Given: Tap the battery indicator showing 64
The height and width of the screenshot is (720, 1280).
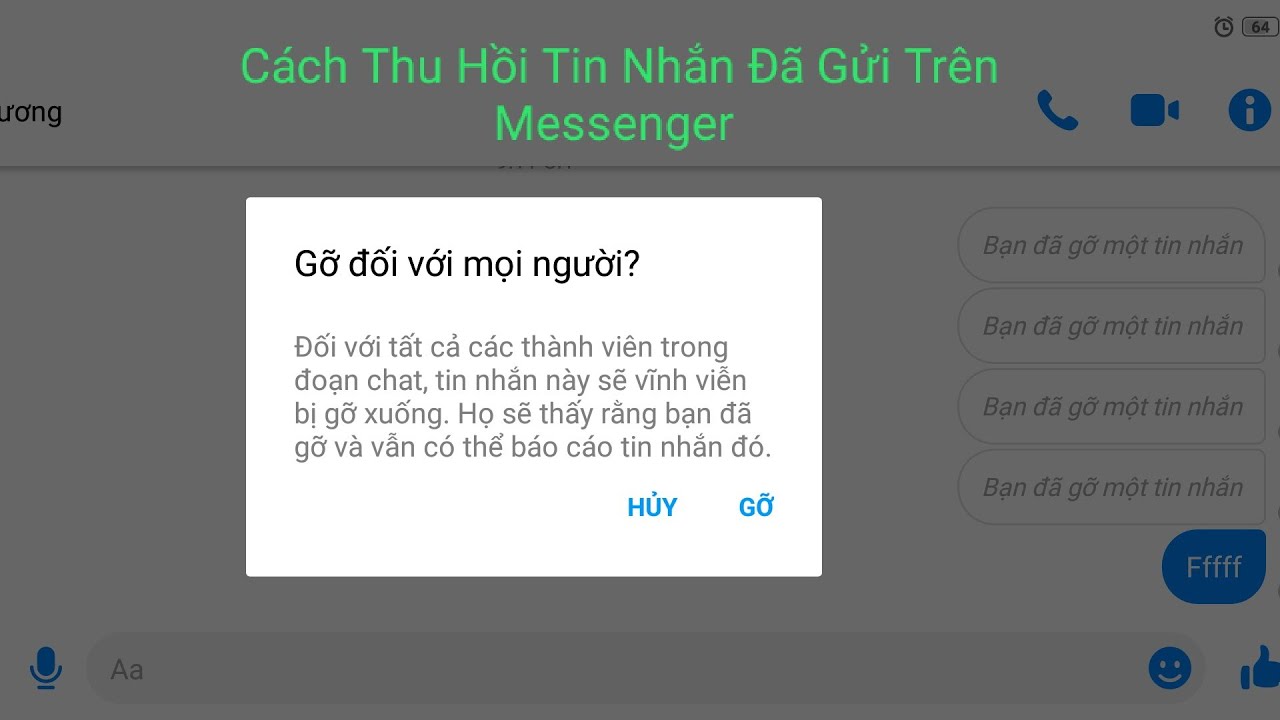Looking at the screenshot, I should [1260, 27].
